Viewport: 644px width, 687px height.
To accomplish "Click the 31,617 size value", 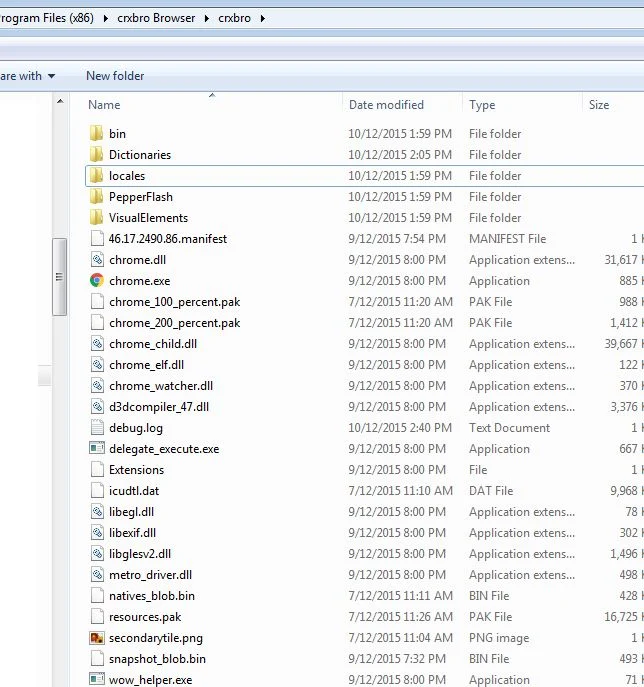I will click(x=621, y=260).
